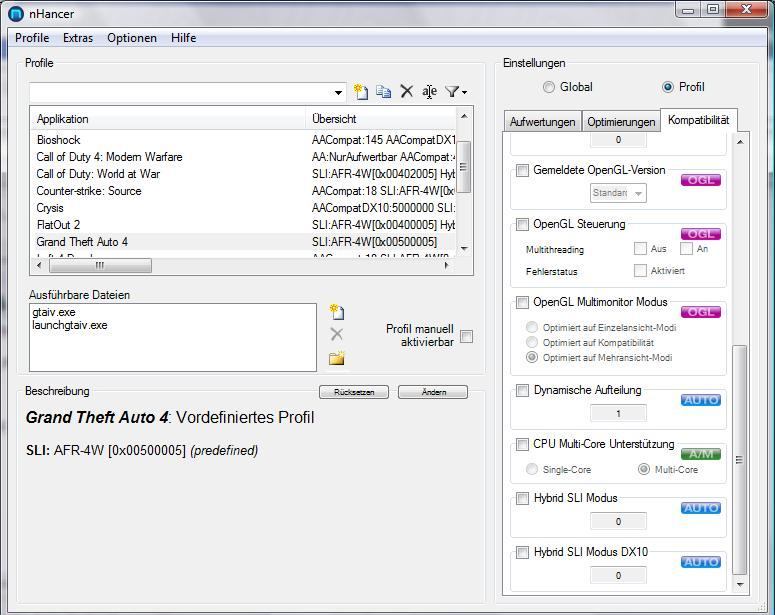Open the Extras menu

[x=78, y=38]
